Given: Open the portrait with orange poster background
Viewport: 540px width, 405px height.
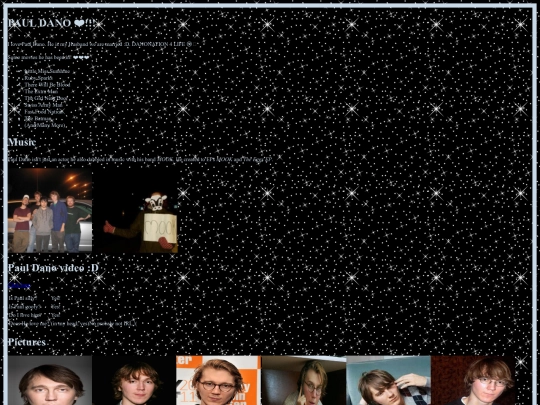Looking at the screenshot, I should pos(219,380).
